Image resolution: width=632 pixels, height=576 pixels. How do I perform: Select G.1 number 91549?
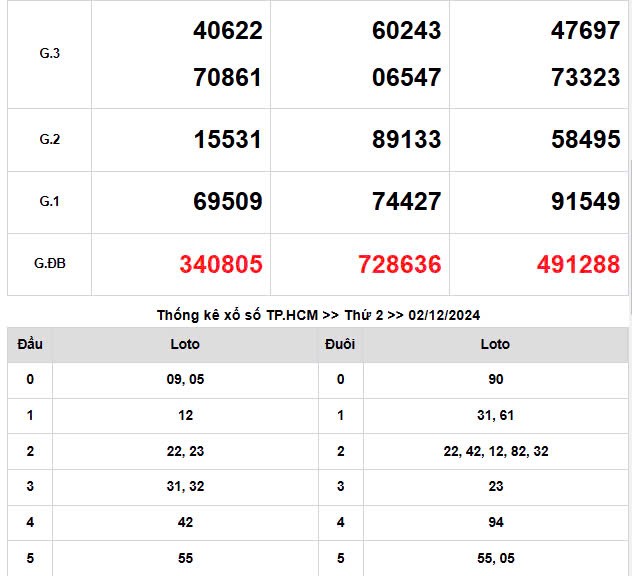coord(586,202)
